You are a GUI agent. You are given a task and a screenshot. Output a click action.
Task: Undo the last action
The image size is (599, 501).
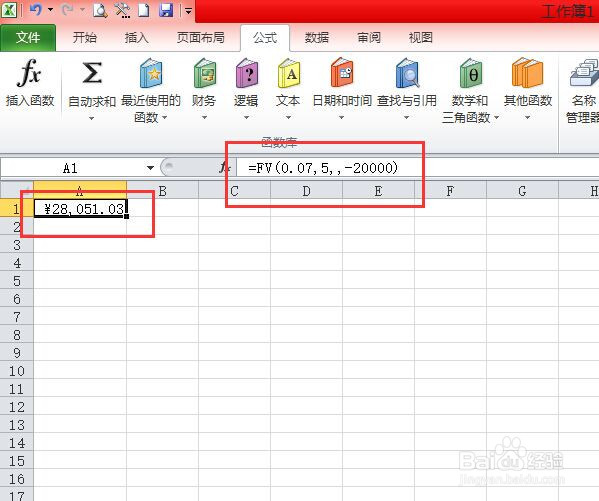coord(36,9)
